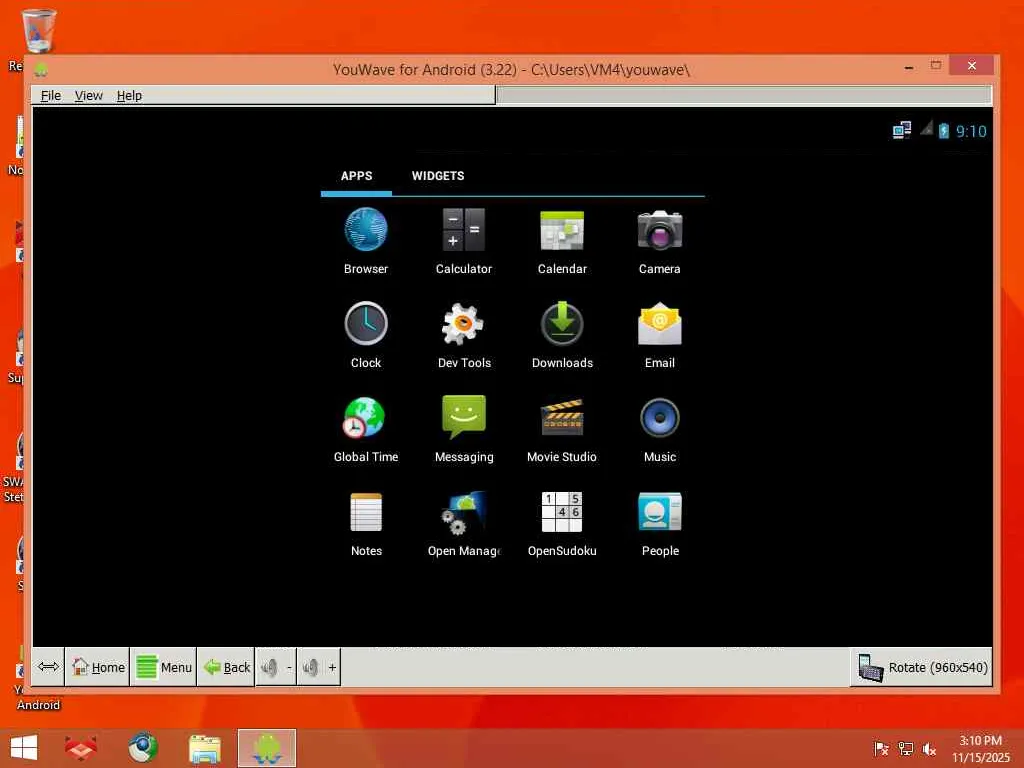Click Rotate (960x540) button

(921, 667)
